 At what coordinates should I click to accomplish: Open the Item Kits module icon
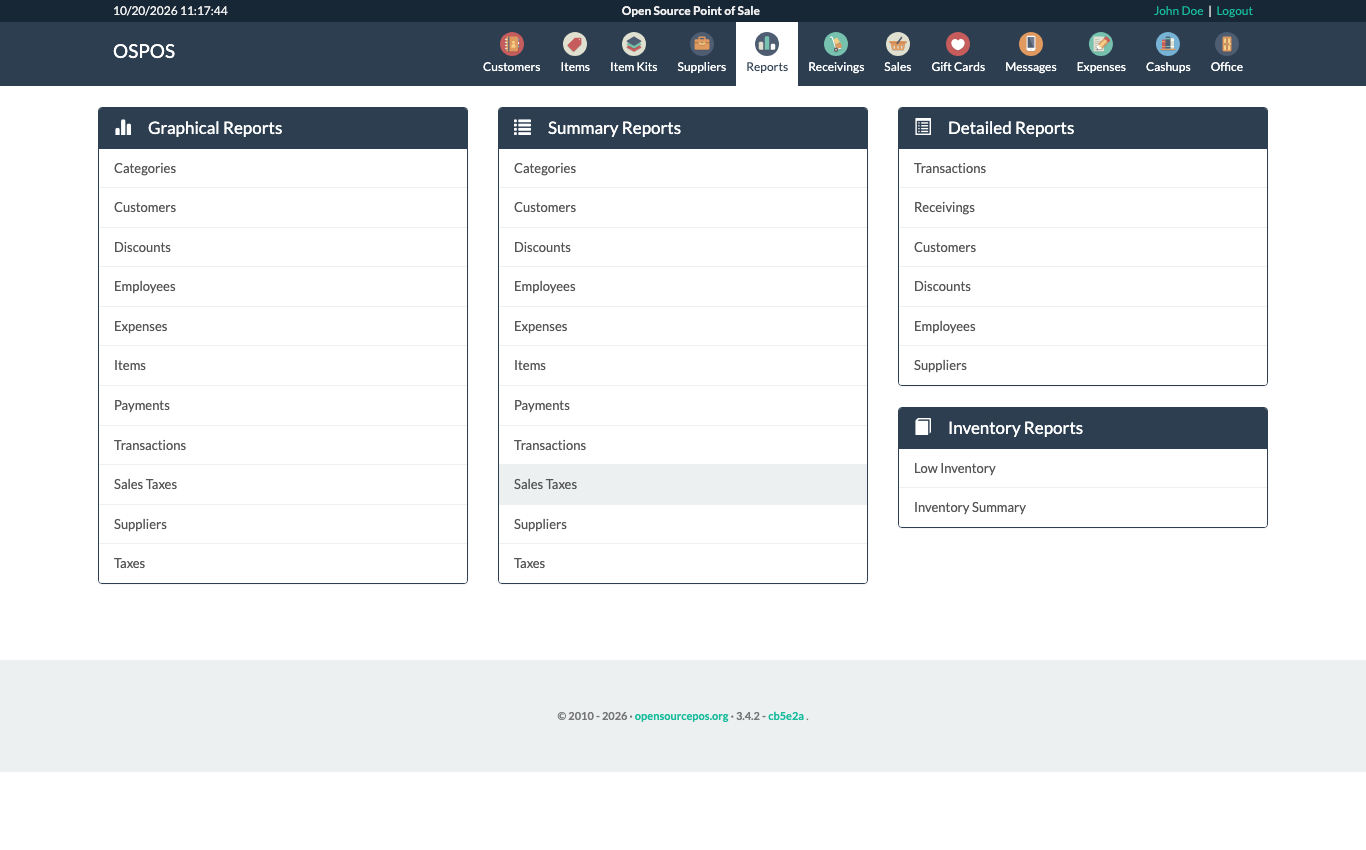click(x=634, y=44)
